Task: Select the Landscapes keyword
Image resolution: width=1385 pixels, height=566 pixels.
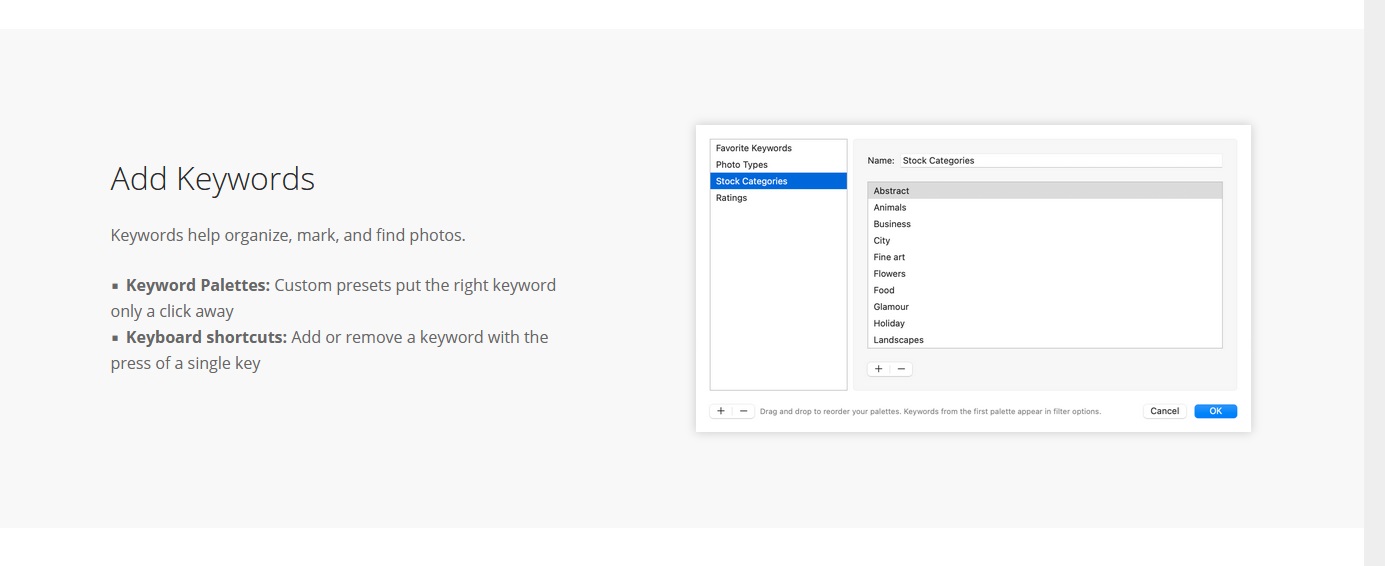Action: (898, 340)
